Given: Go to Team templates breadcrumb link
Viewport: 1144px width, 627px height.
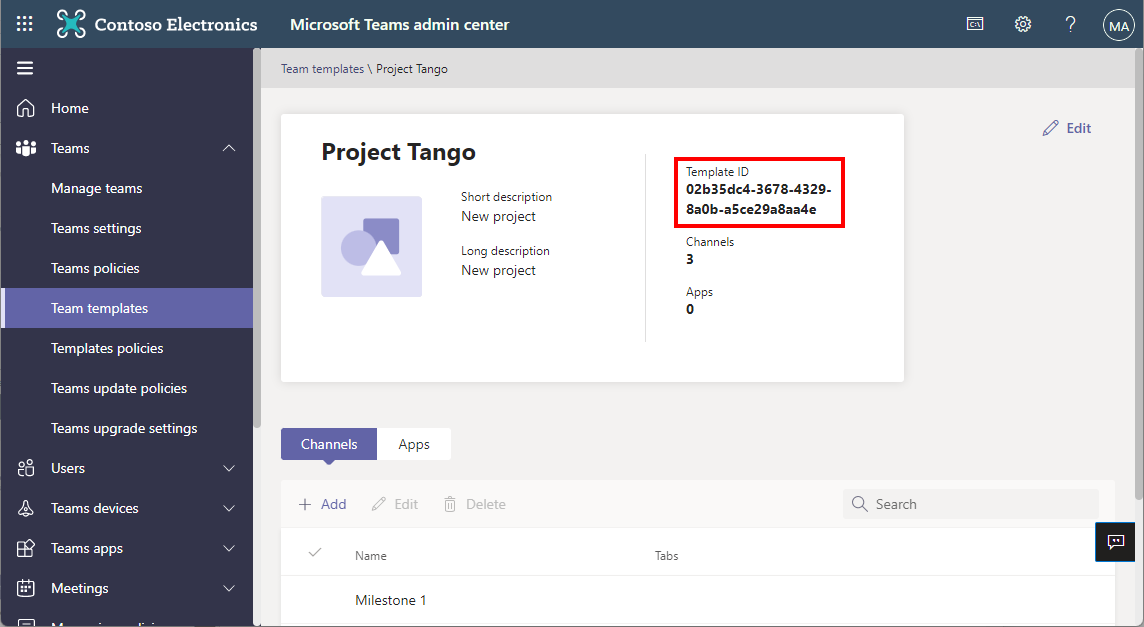Looking at the screenshot, I should [x=322, y=69].
